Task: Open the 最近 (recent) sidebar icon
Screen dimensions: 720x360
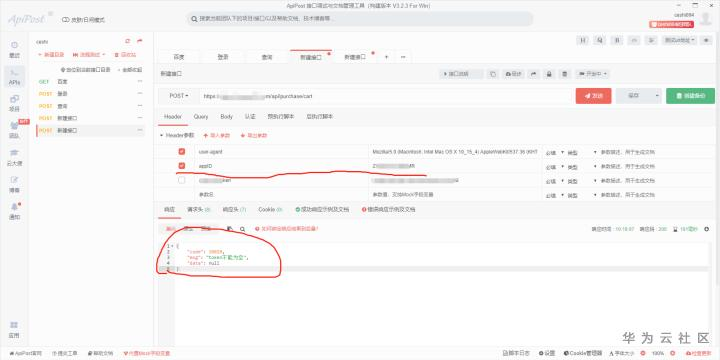Action: [x=14, y=50]
